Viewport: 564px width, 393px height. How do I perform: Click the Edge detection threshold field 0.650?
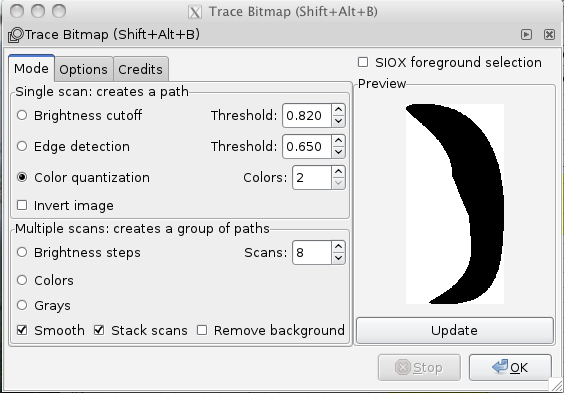307,146
